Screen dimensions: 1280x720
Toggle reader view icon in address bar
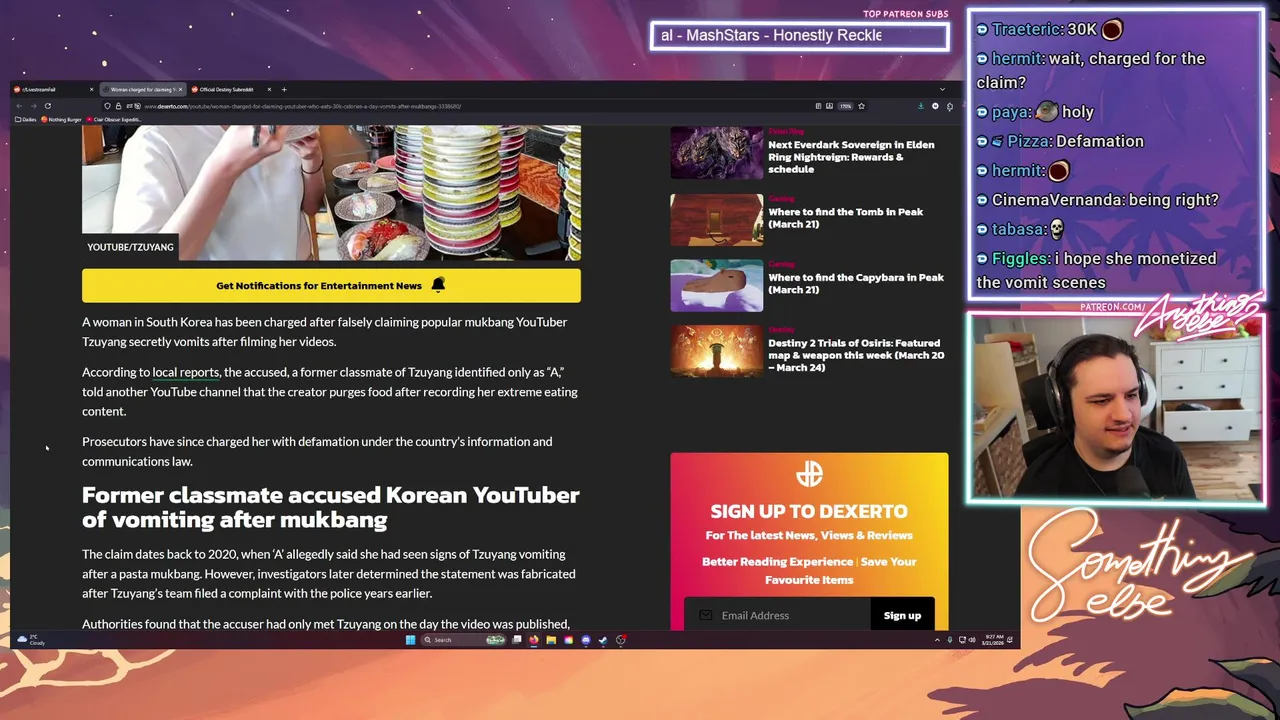(x=818, y=106)
